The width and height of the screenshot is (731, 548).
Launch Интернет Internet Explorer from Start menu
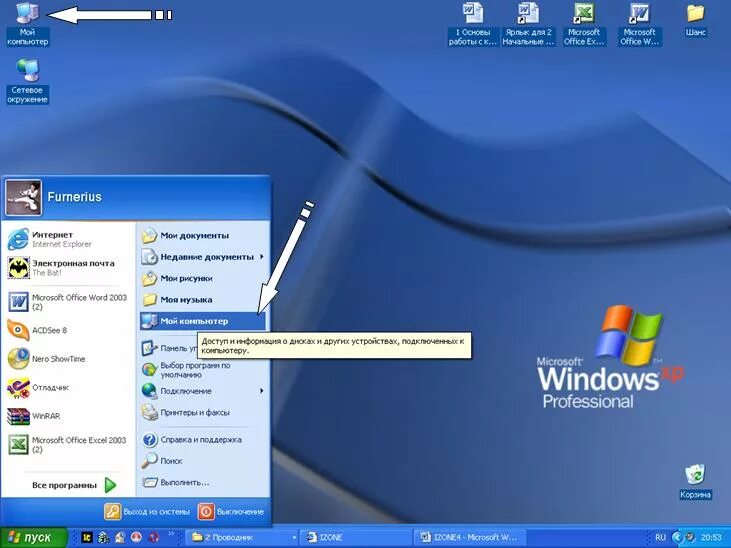point(69,239)
